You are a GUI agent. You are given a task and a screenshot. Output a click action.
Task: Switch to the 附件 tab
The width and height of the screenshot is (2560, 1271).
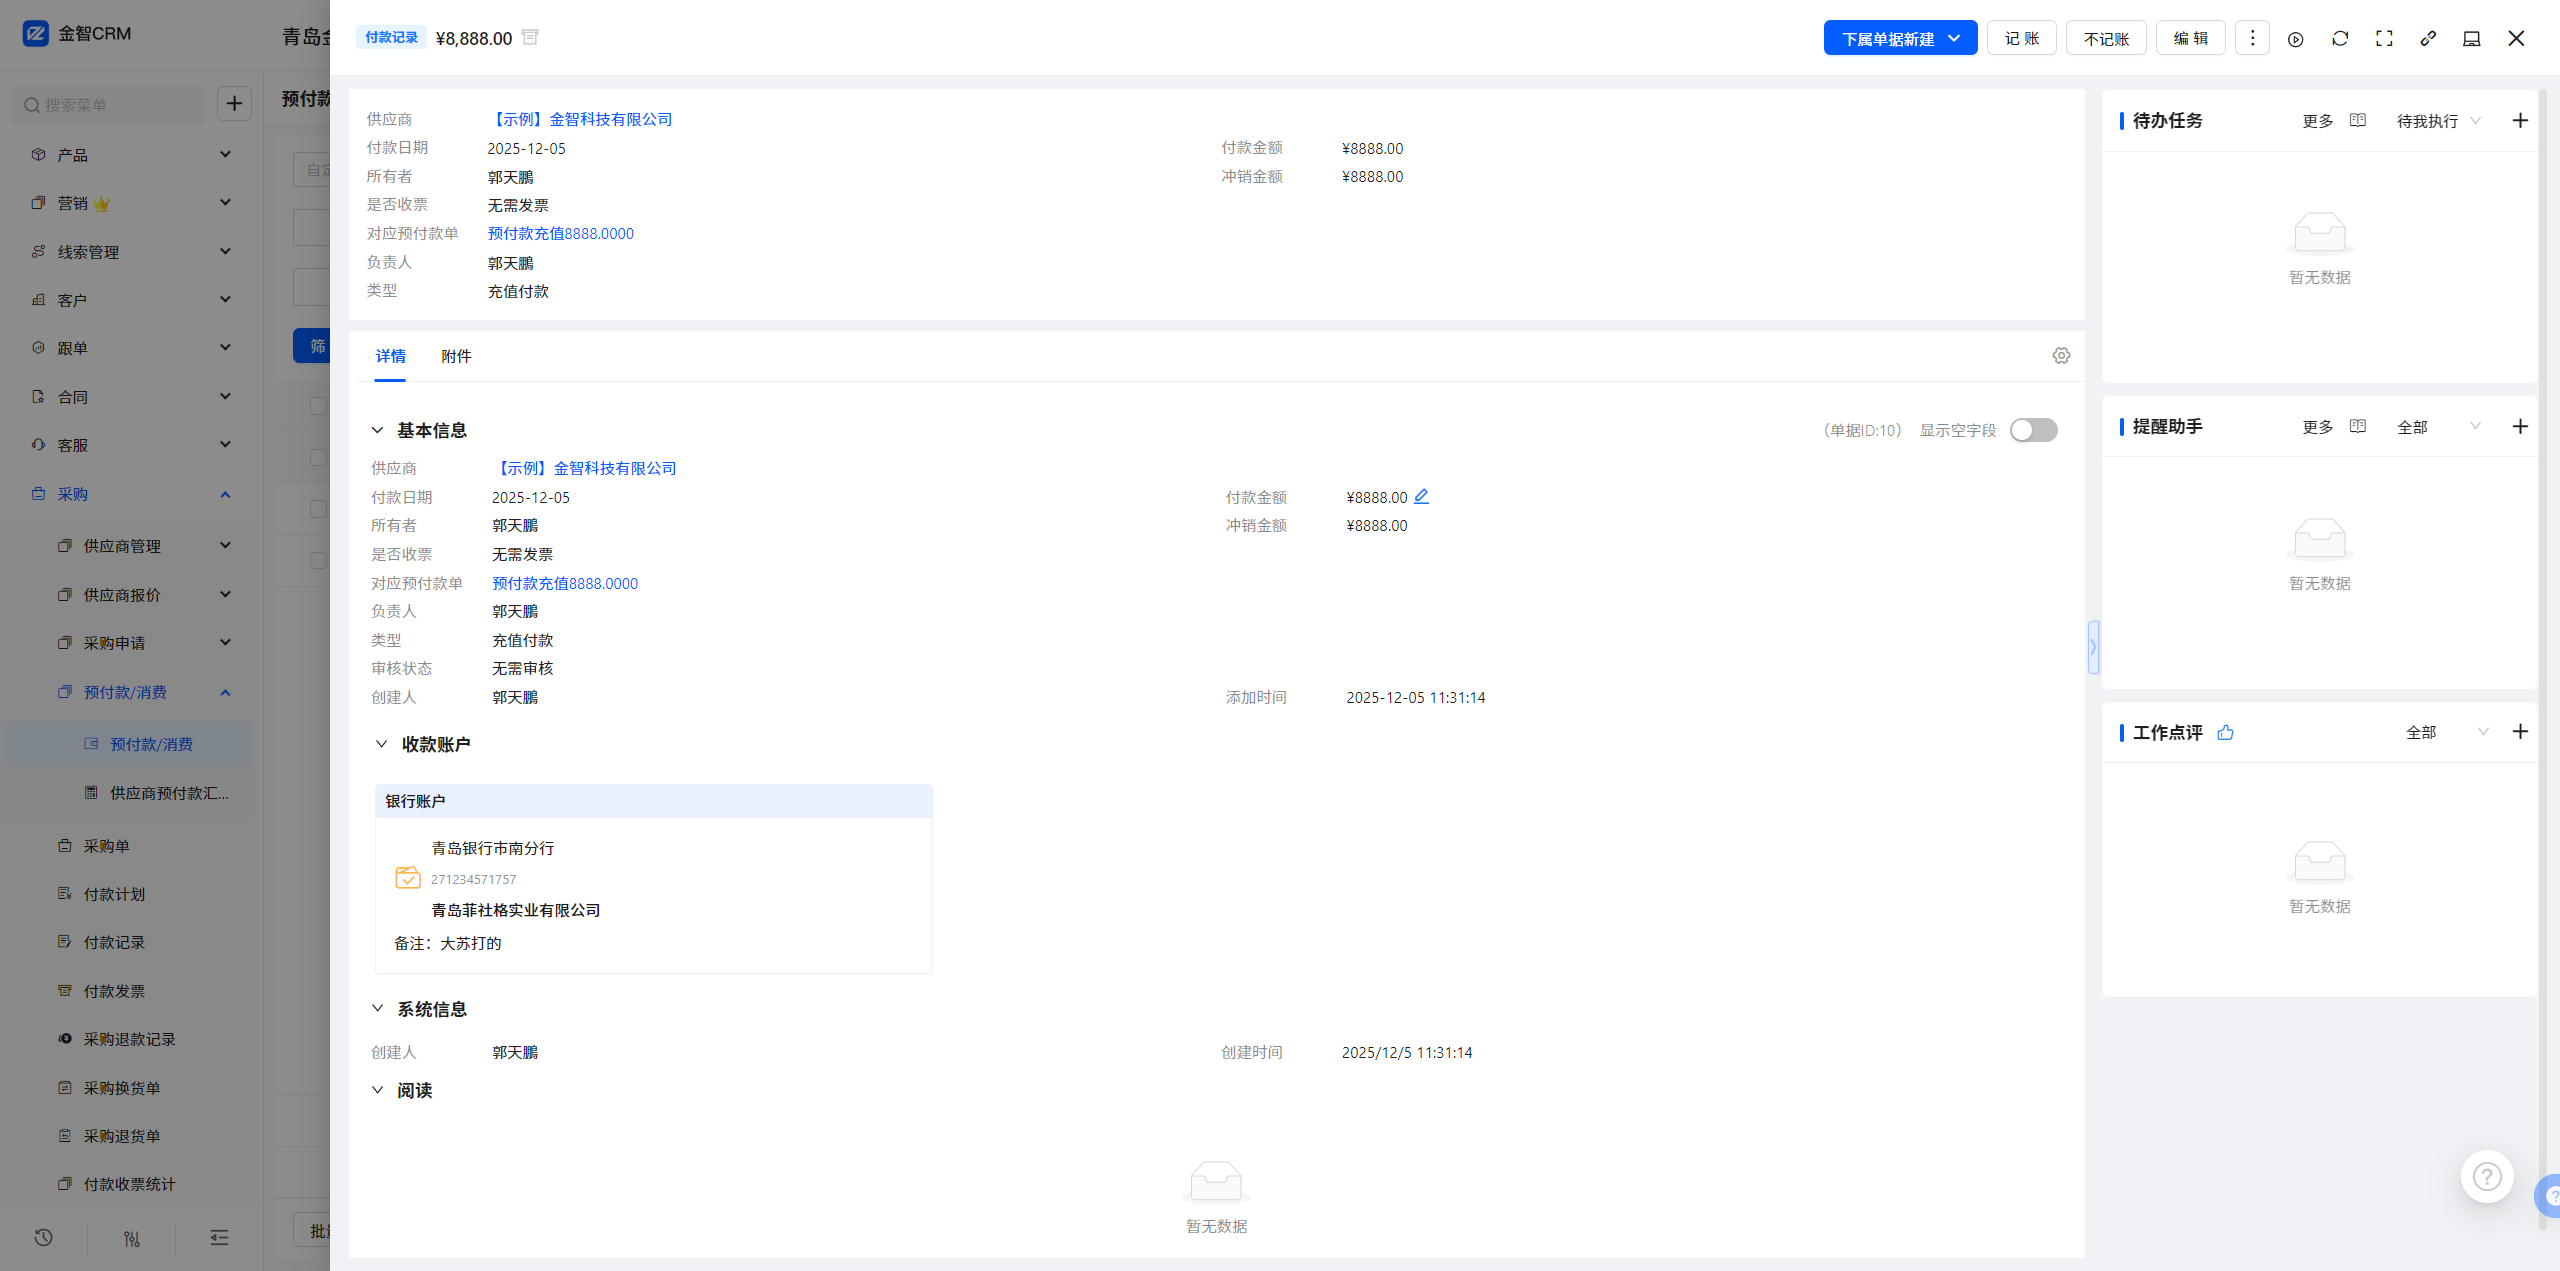click(x=456, y=356)
